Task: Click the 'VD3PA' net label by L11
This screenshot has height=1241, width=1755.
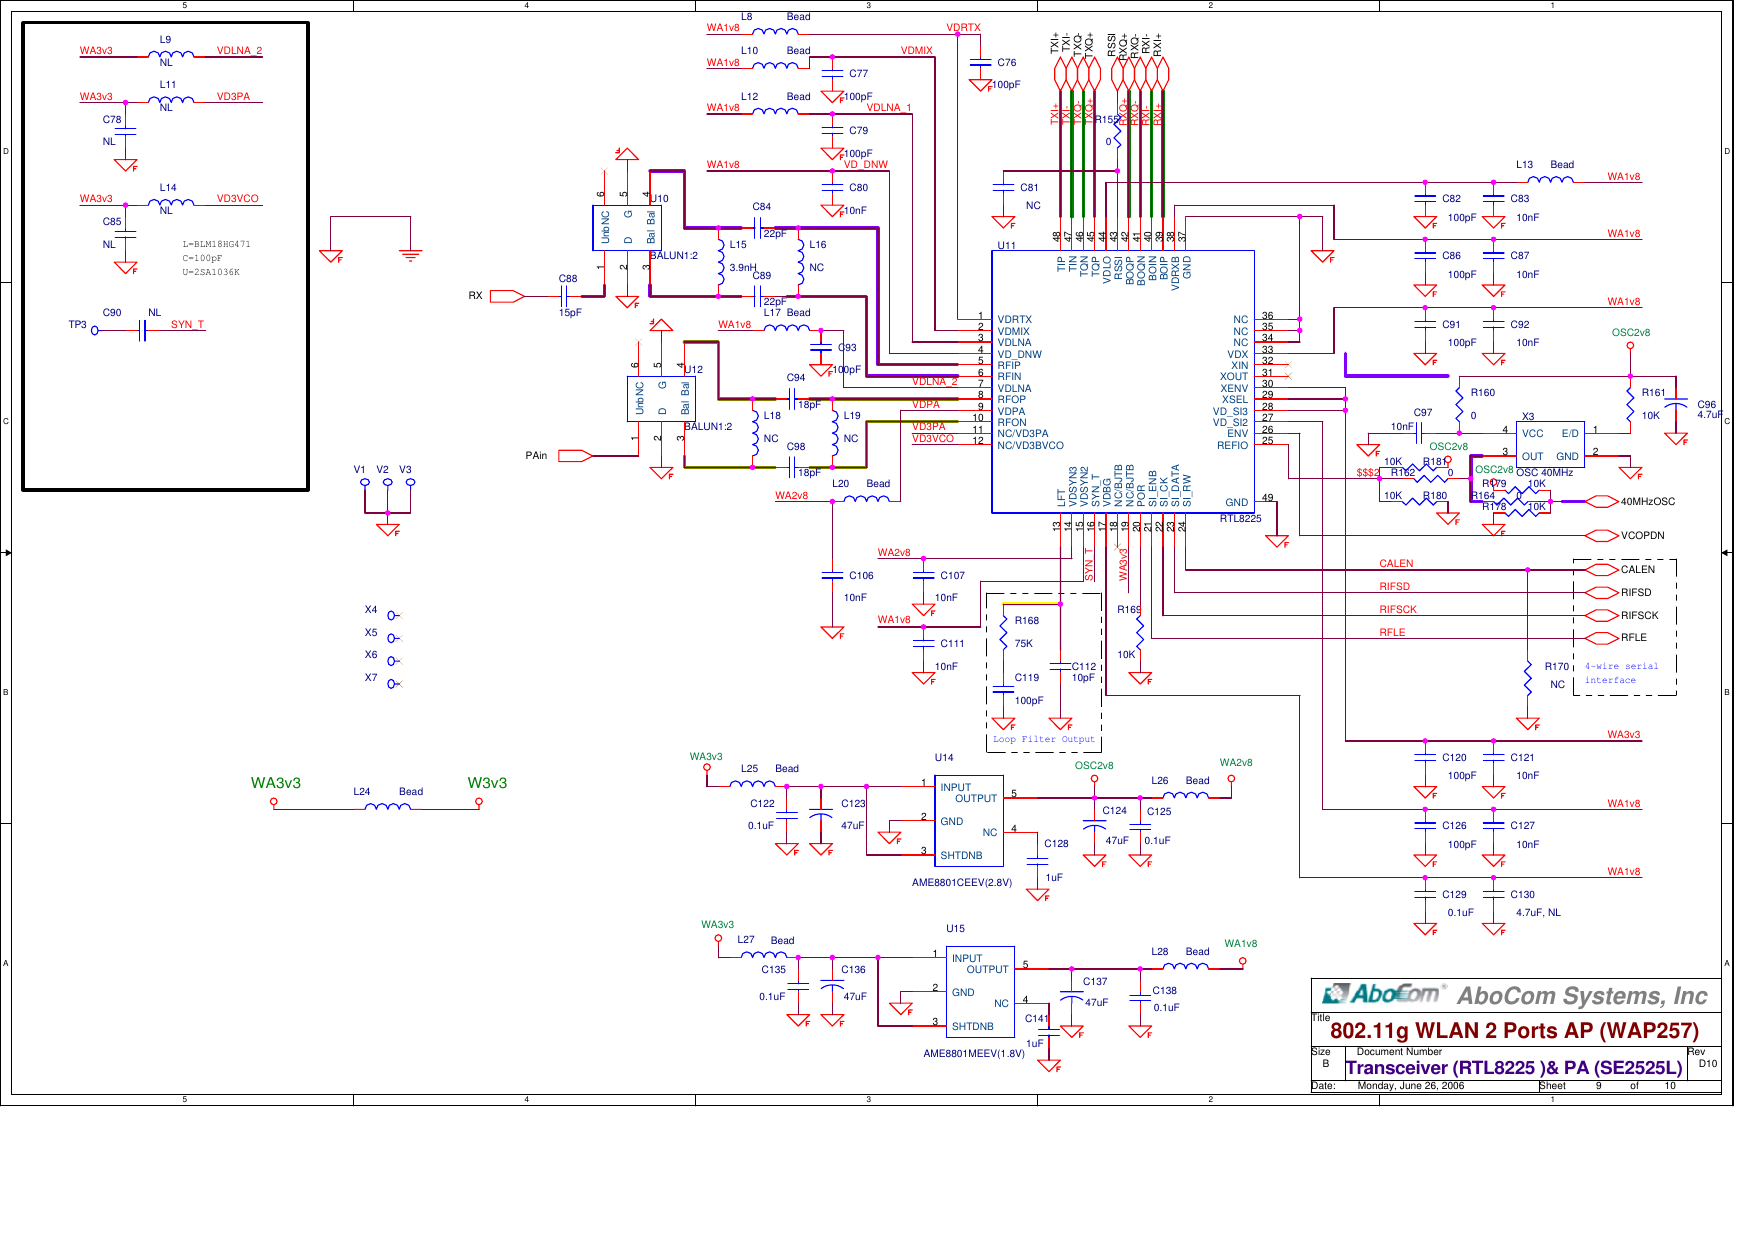Action: [x=233, y=97]
